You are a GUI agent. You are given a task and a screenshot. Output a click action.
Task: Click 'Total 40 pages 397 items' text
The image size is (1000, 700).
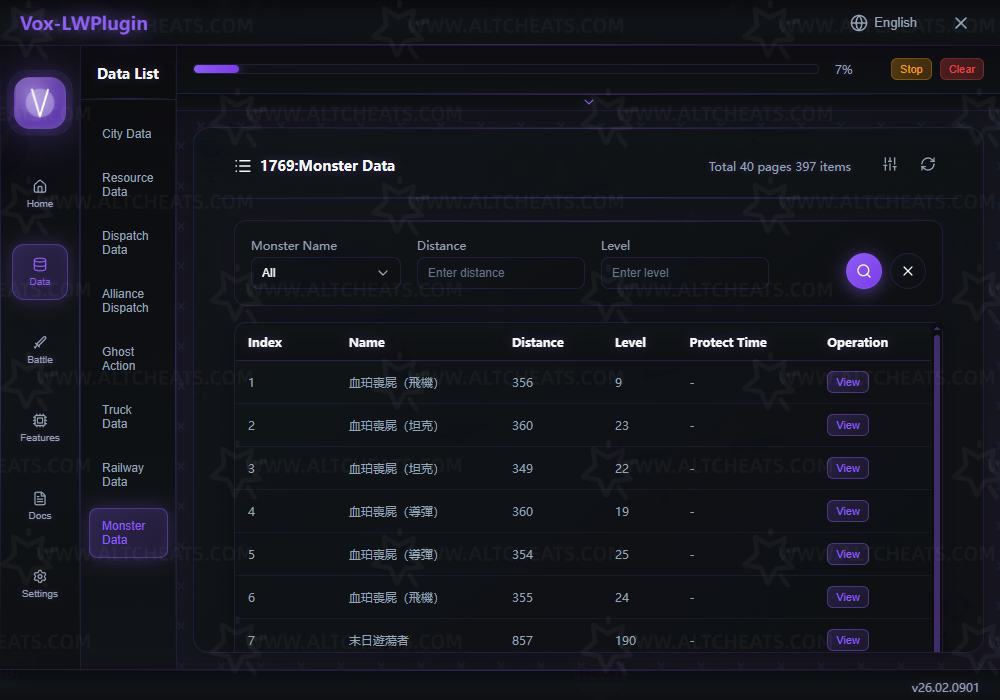779,167
